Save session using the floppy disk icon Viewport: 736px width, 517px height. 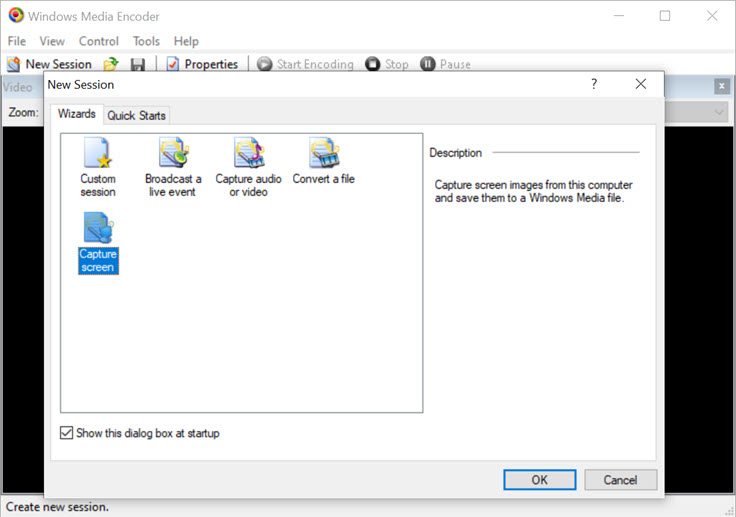[138, 64]
